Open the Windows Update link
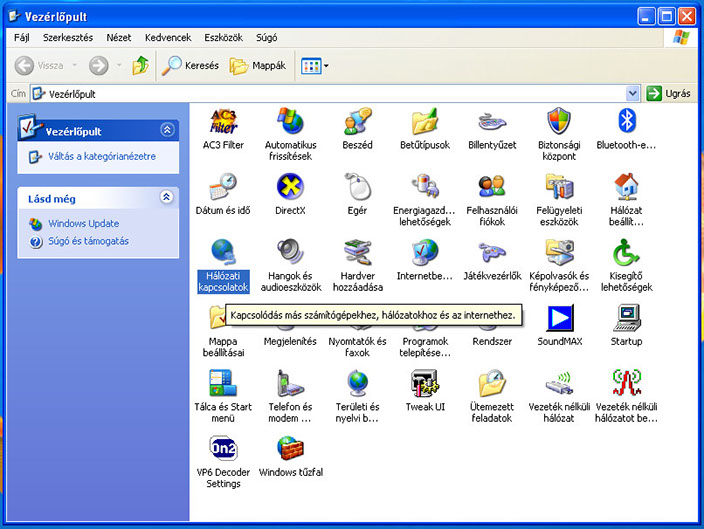The height and width of the screenshot is (529, 704). point(84,224)
